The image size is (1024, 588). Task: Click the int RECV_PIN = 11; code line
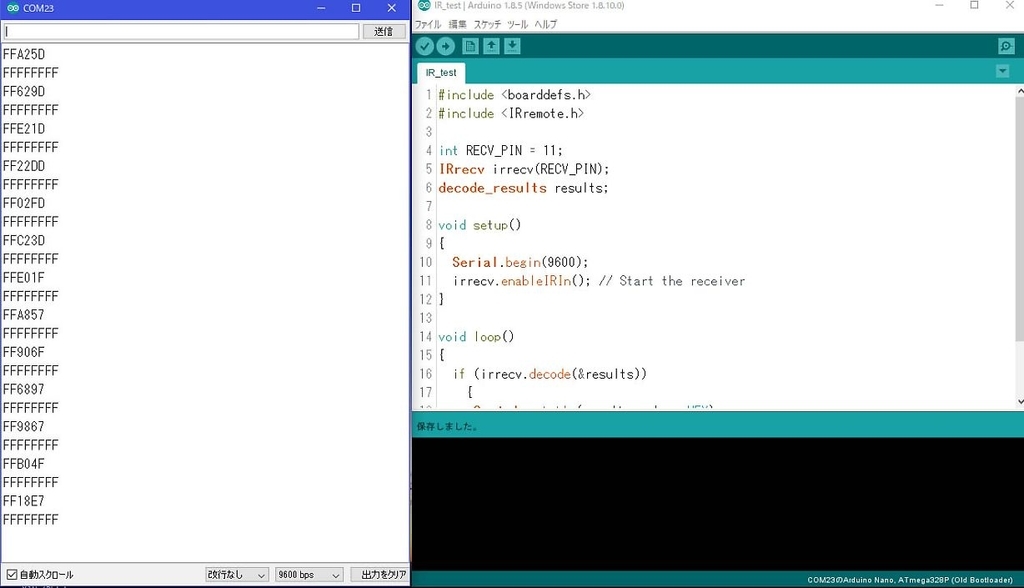tap(500, 151)
